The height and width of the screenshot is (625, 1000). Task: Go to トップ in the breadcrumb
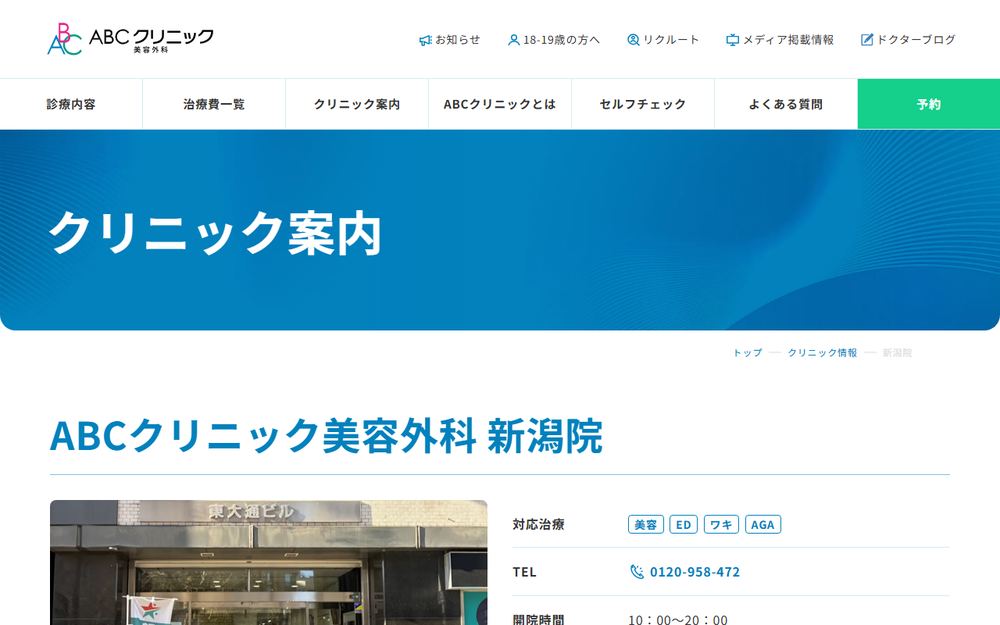747,353
